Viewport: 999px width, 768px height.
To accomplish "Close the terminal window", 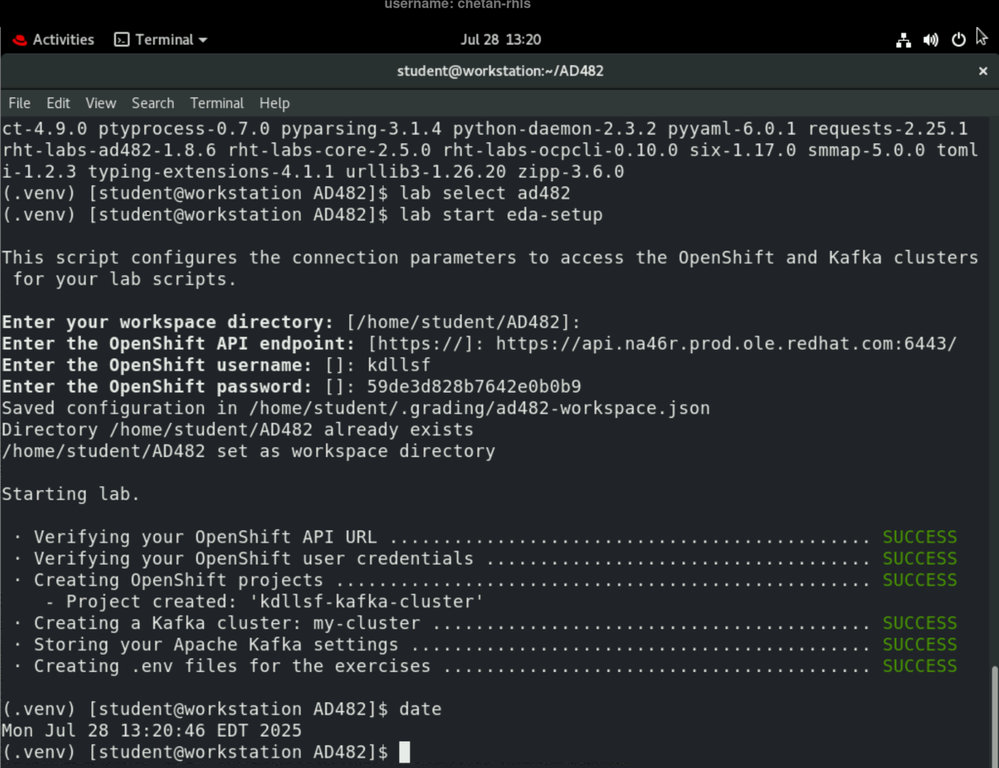I will click(x=982, y=71).
